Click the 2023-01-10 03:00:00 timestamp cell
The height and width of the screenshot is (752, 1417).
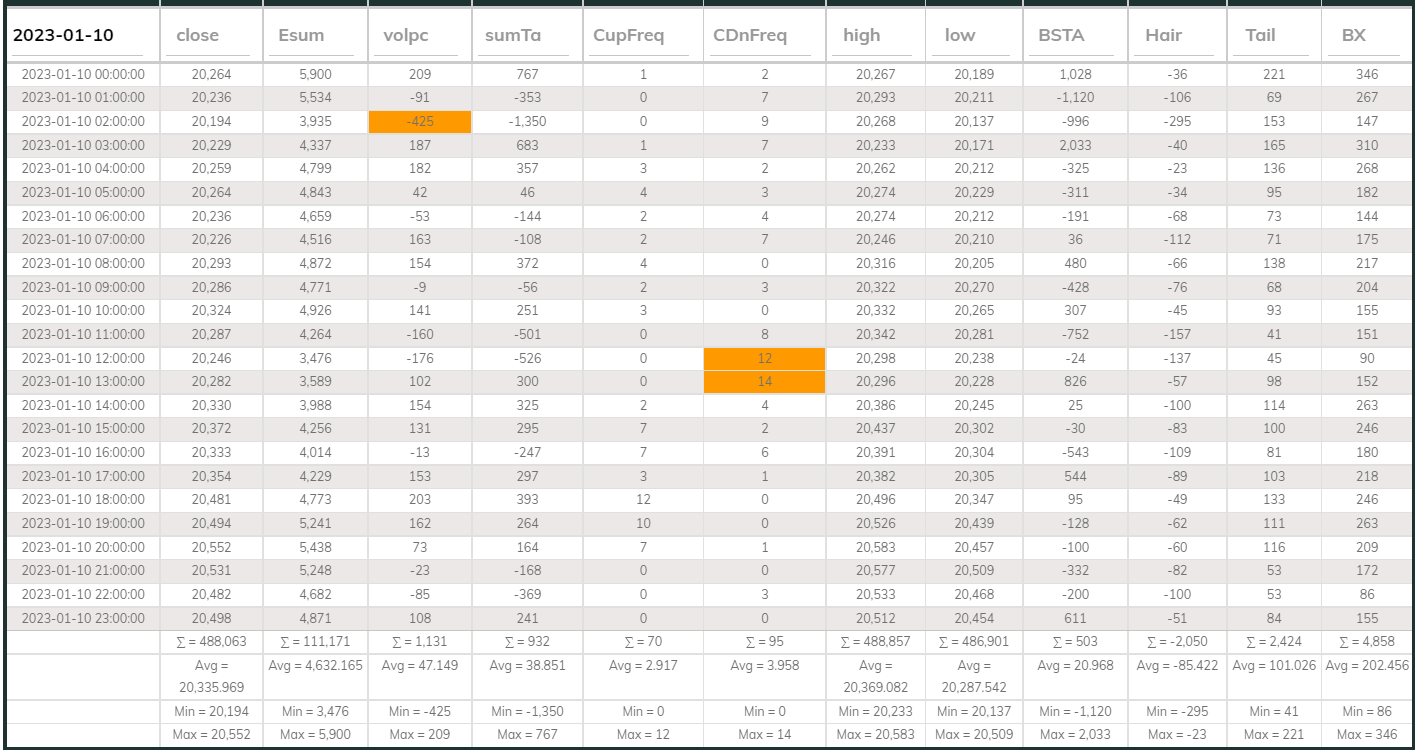(83, 146)
